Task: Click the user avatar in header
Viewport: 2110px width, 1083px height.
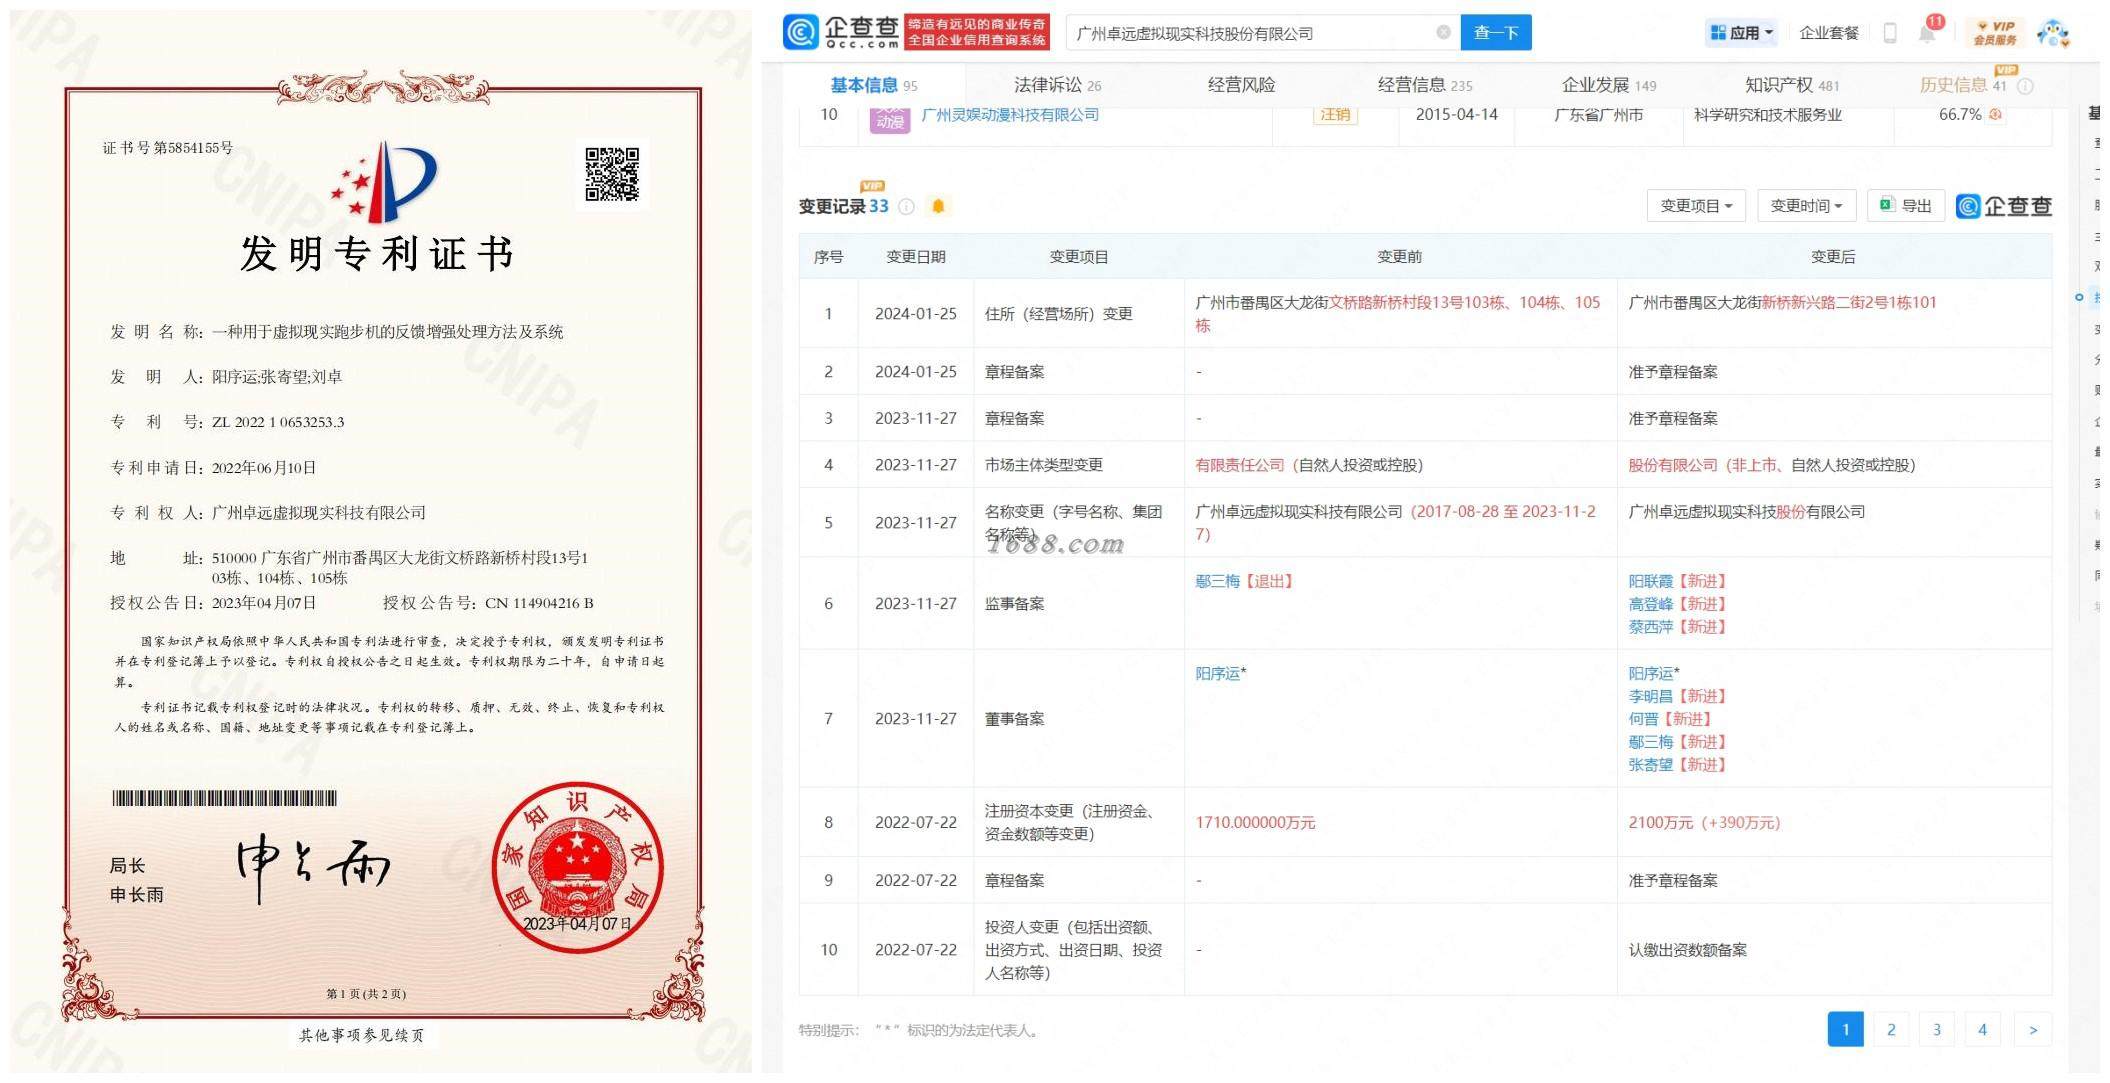Action: click(2053, 33)
